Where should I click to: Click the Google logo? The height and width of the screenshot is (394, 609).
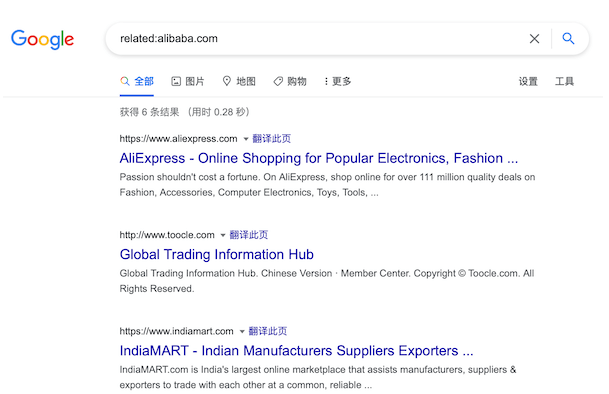point(42,39)
